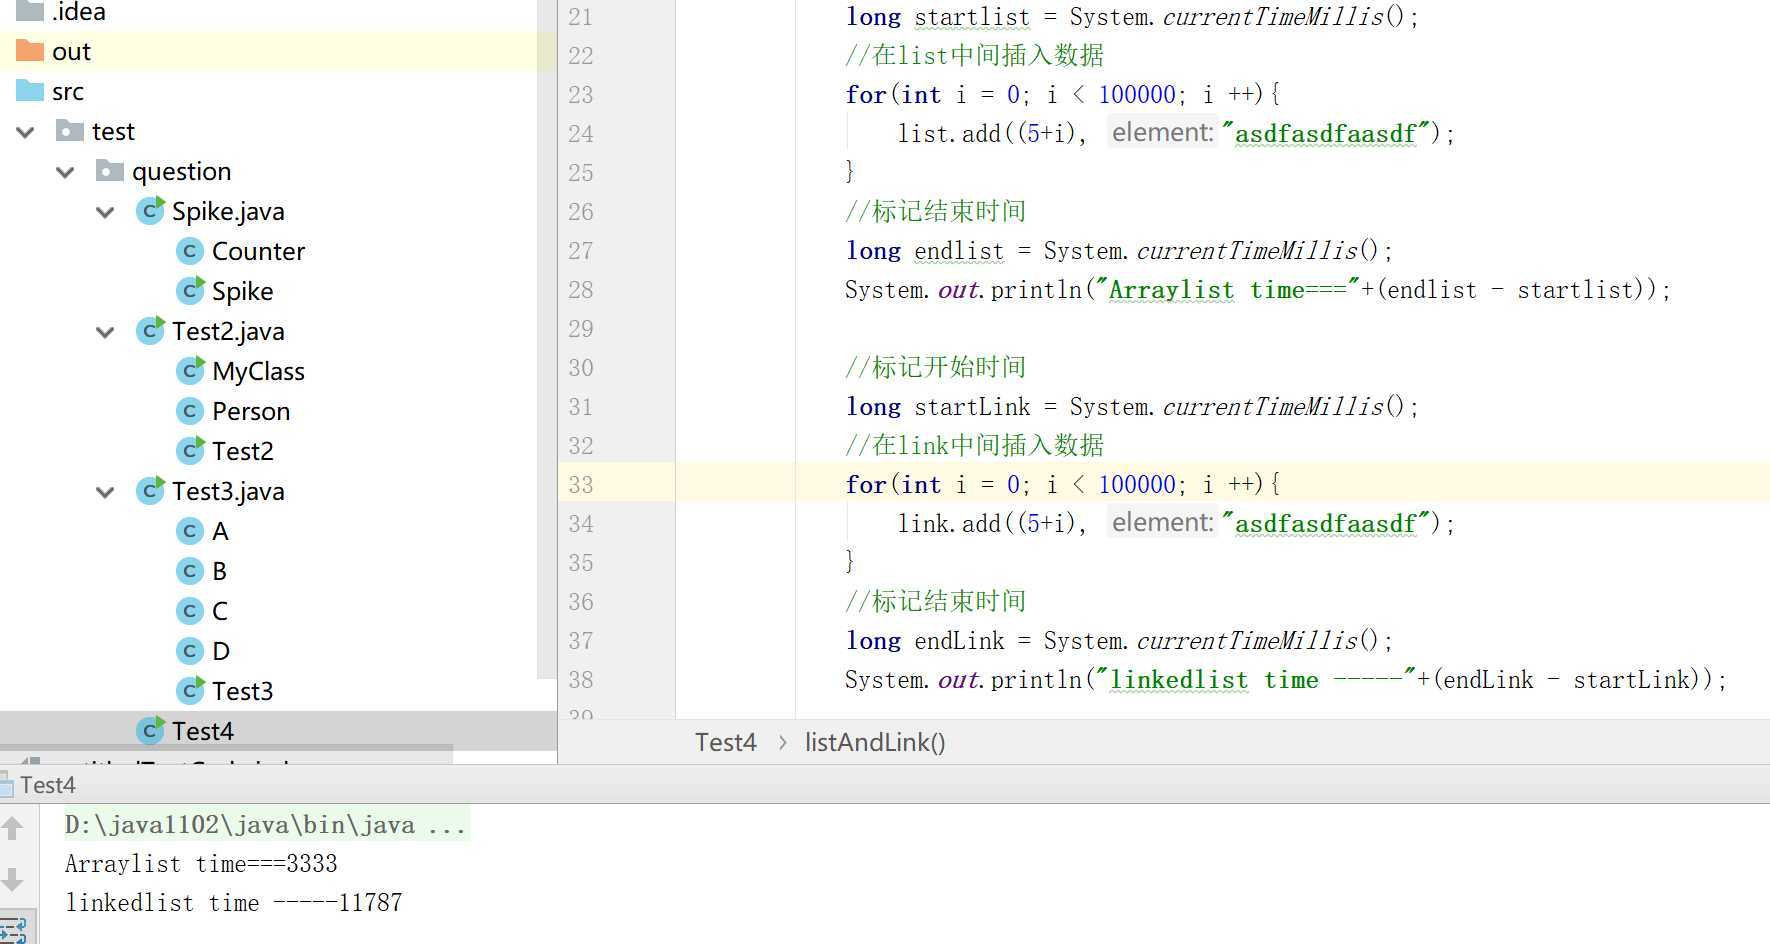Click the "Arraylist time===3333" output line
The height and width of the screenshot is (944, 1770).
coord(201,863)
